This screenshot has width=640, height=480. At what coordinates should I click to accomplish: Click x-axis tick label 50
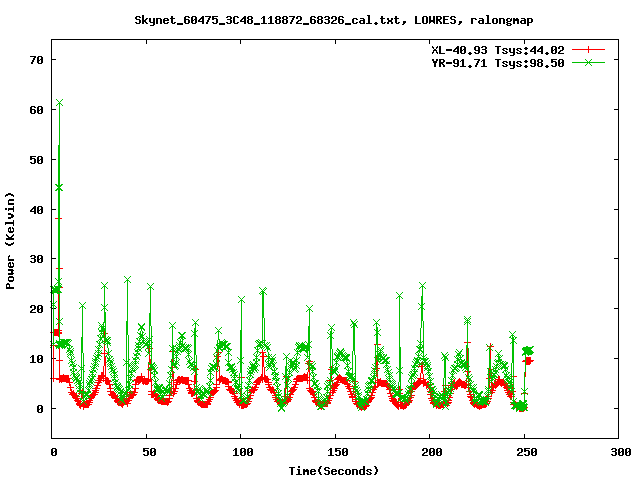(149, 452)
